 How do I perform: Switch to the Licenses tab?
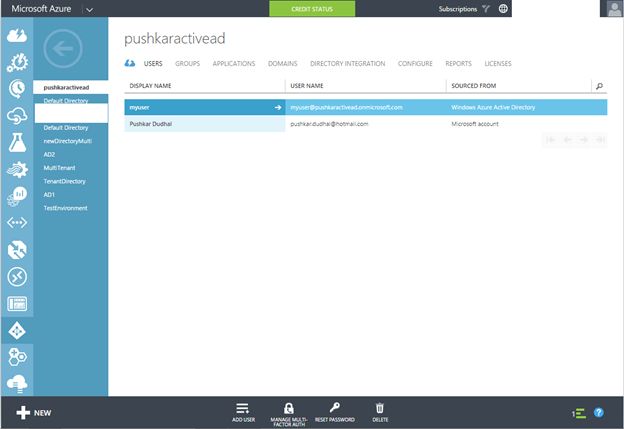point(498,64)
